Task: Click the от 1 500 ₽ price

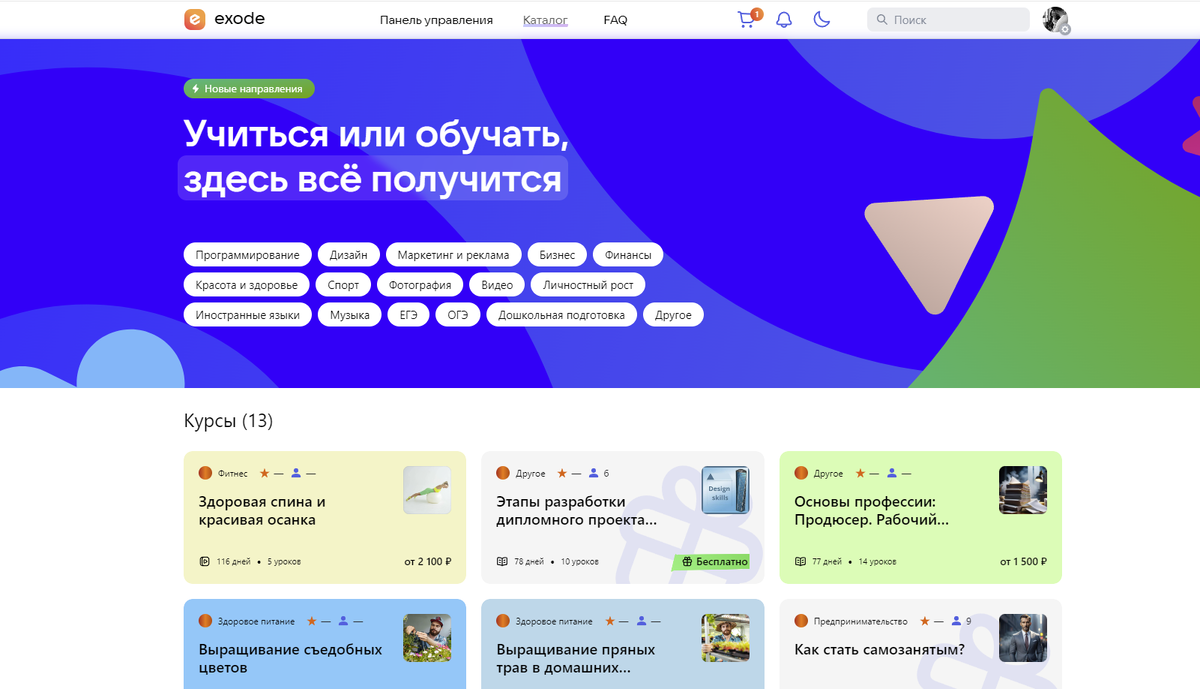Action: pos(1023,562)
